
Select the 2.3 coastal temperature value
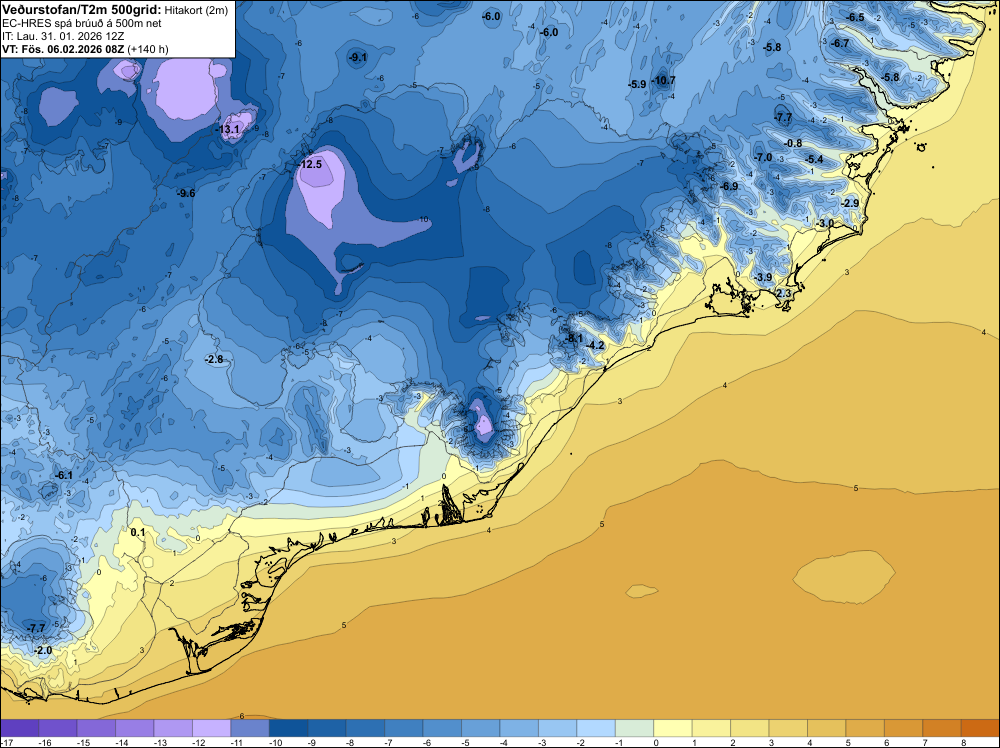[784, 293]
